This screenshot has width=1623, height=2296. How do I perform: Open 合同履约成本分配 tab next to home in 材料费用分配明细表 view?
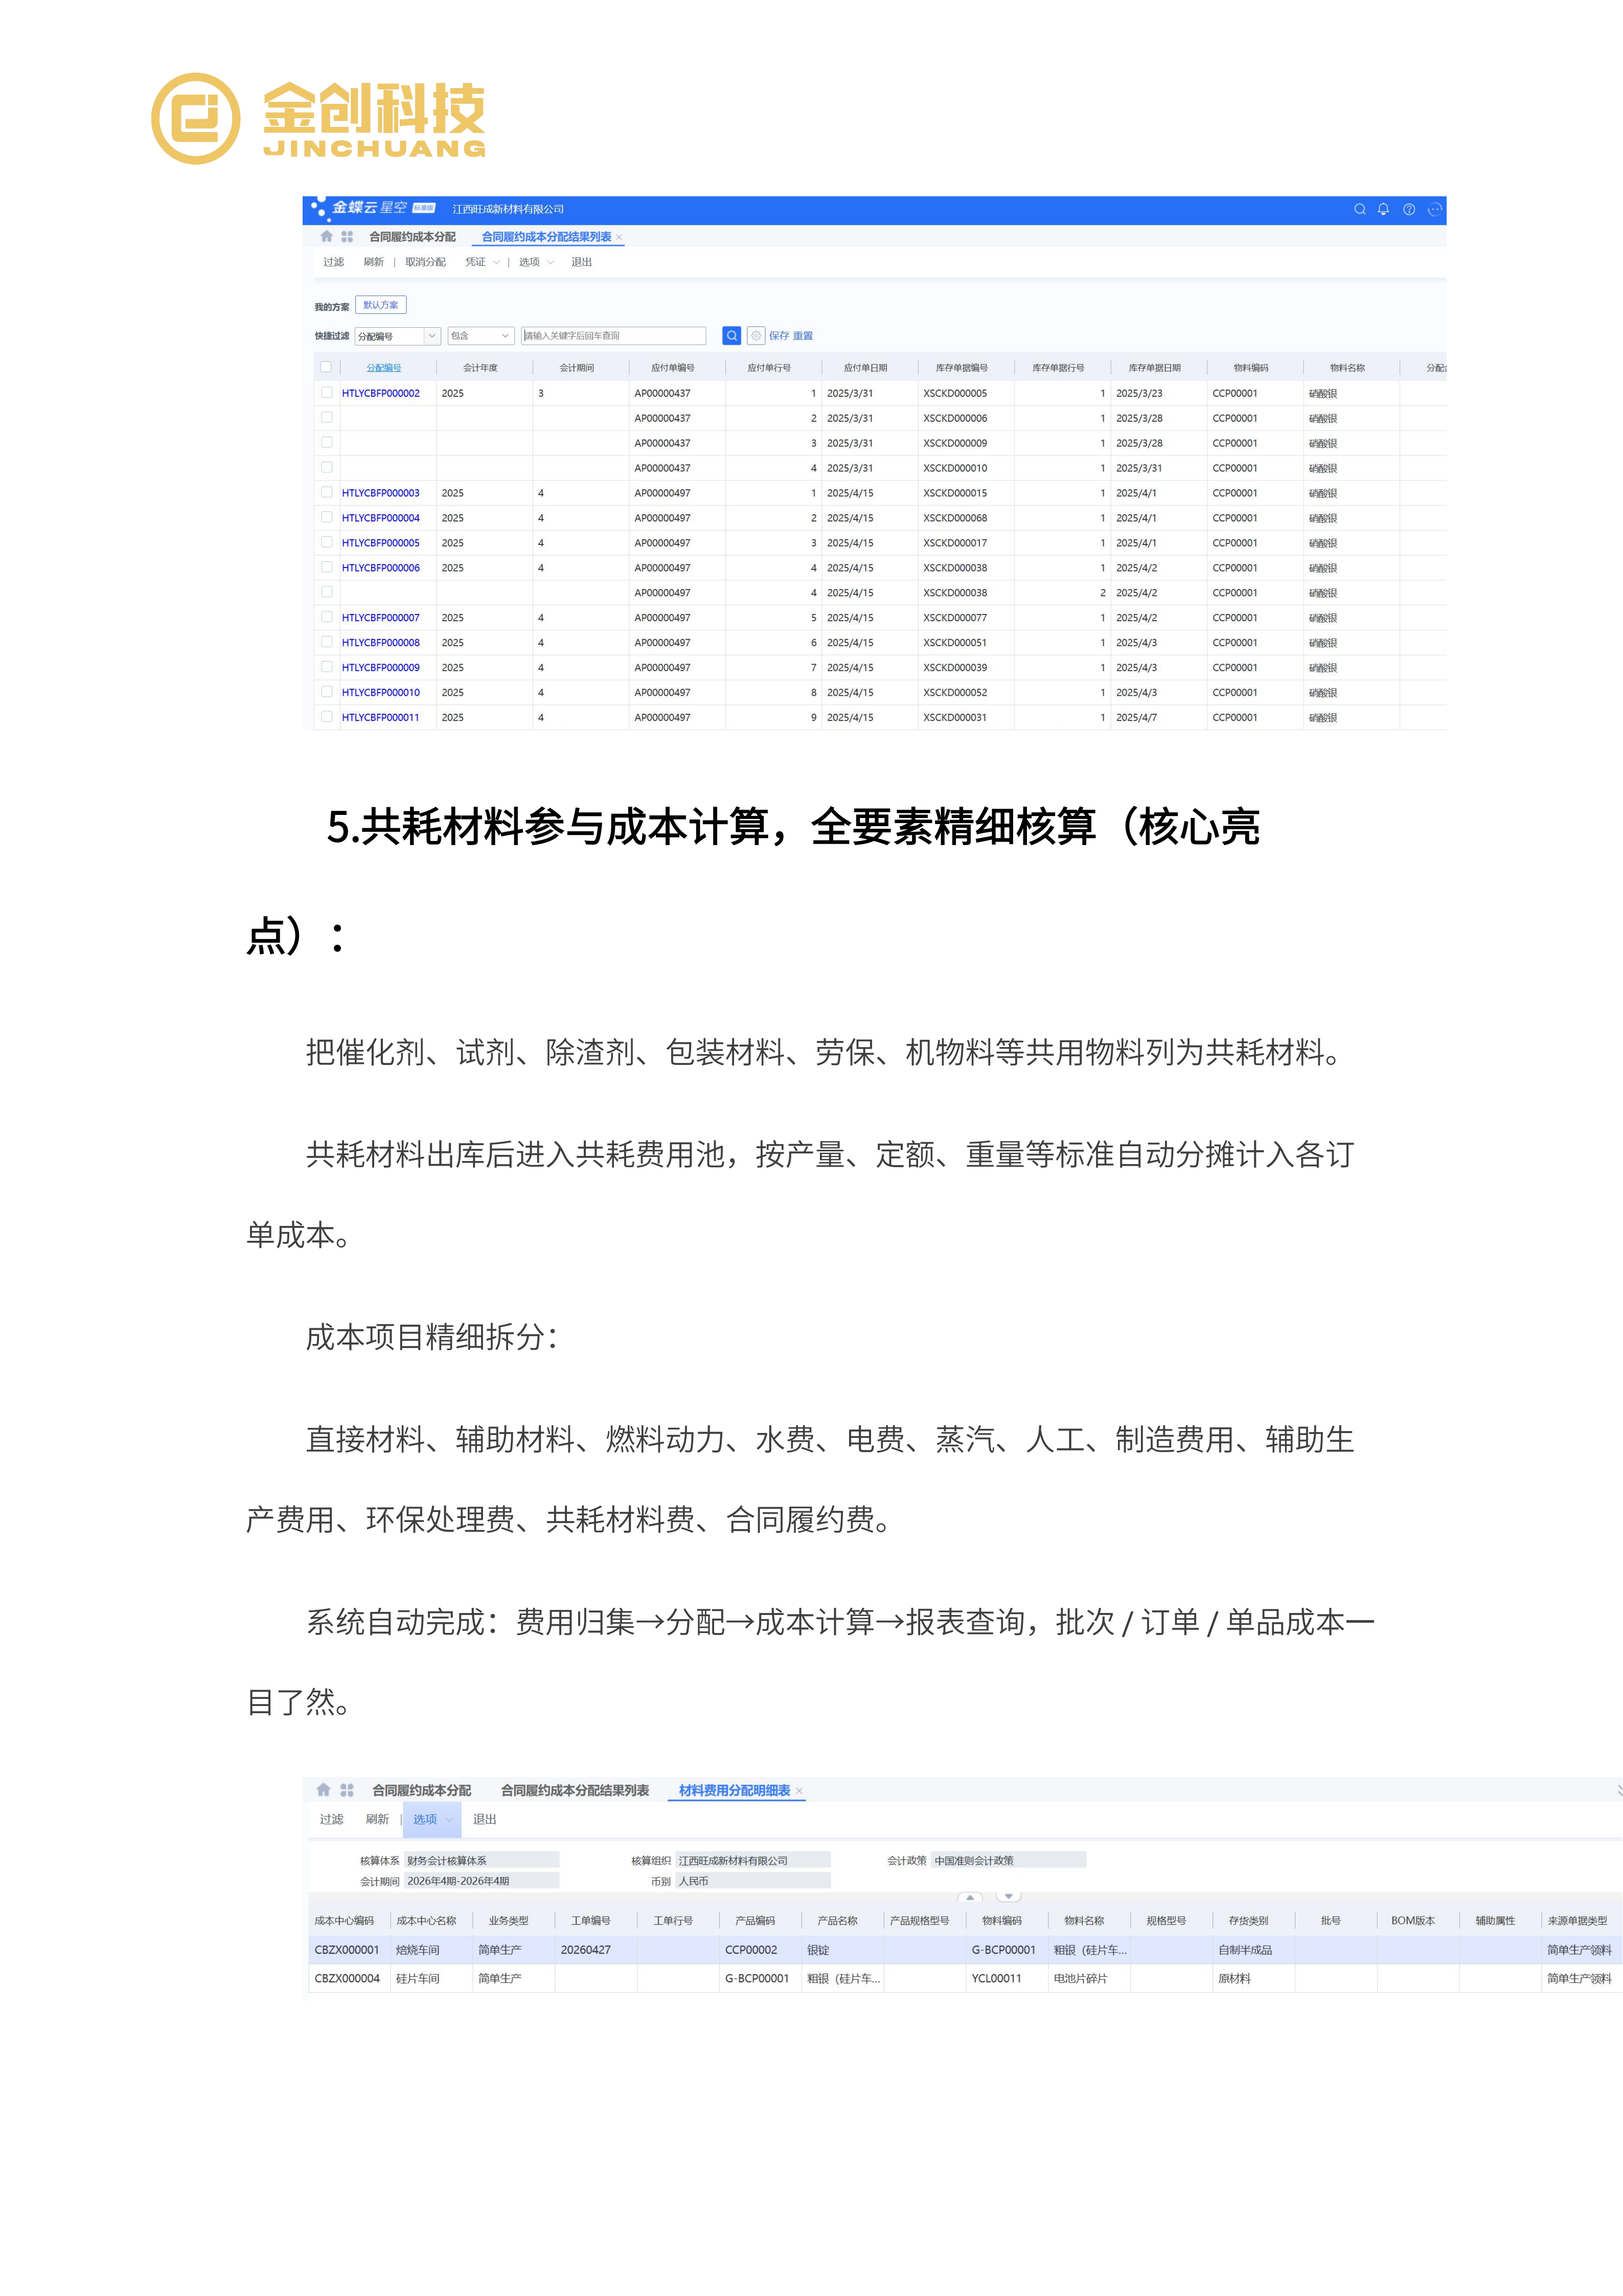click(421, 1790)
